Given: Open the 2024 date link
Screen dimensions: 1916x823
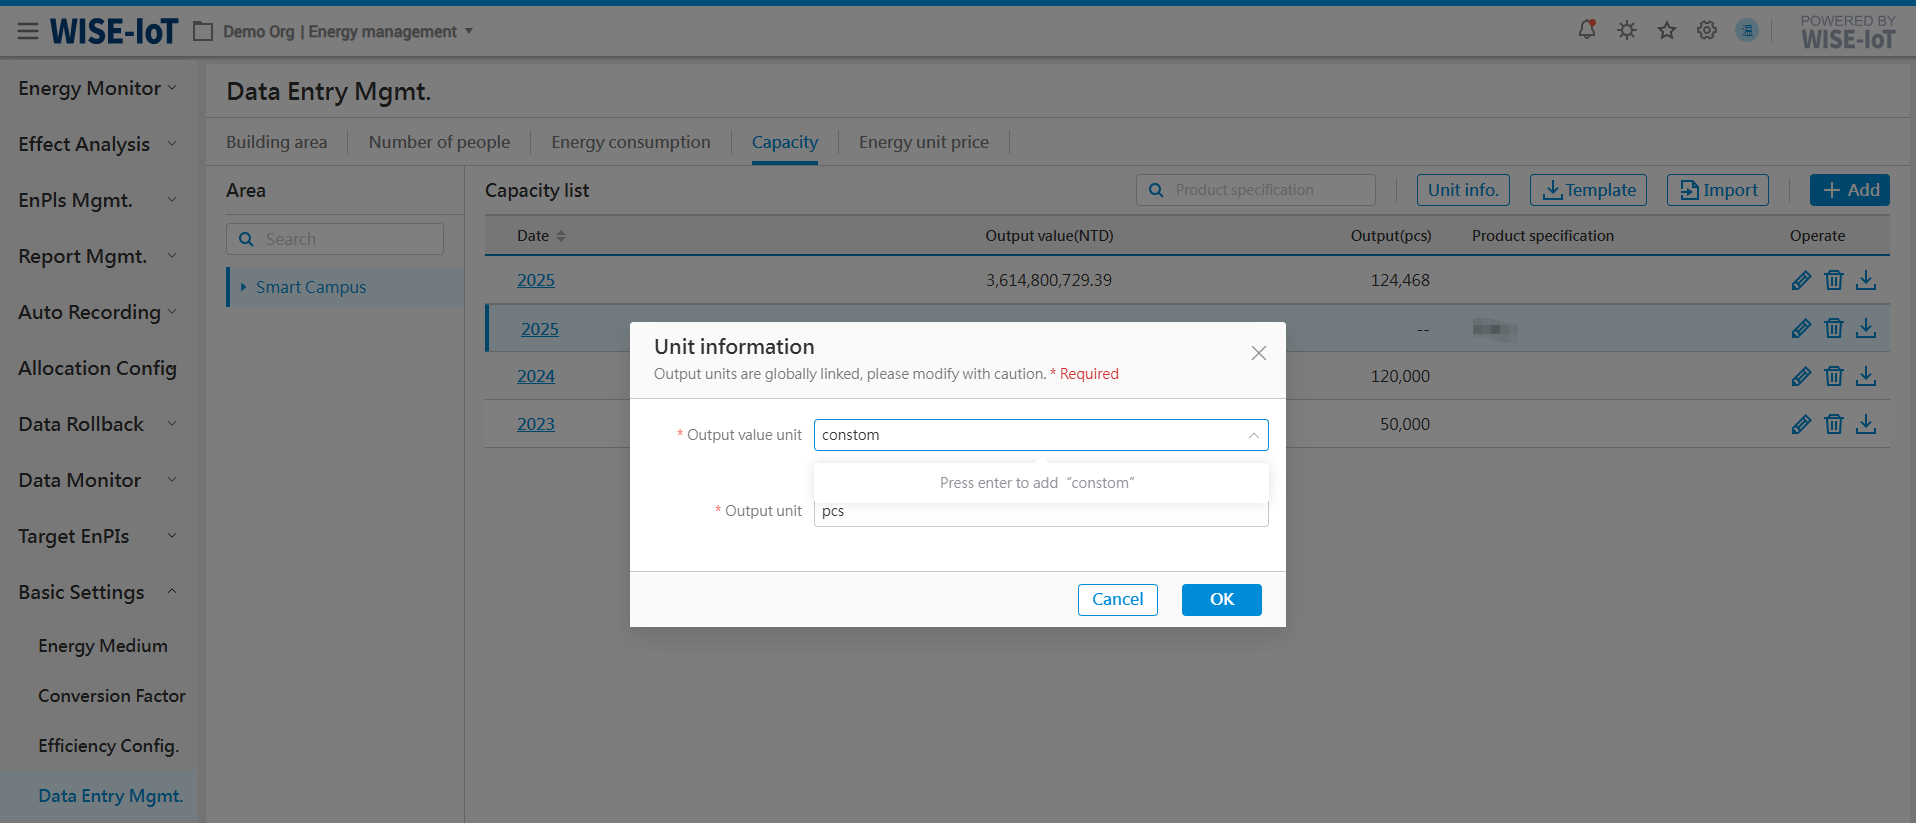Looking at the screenshot, I should 536,376.
